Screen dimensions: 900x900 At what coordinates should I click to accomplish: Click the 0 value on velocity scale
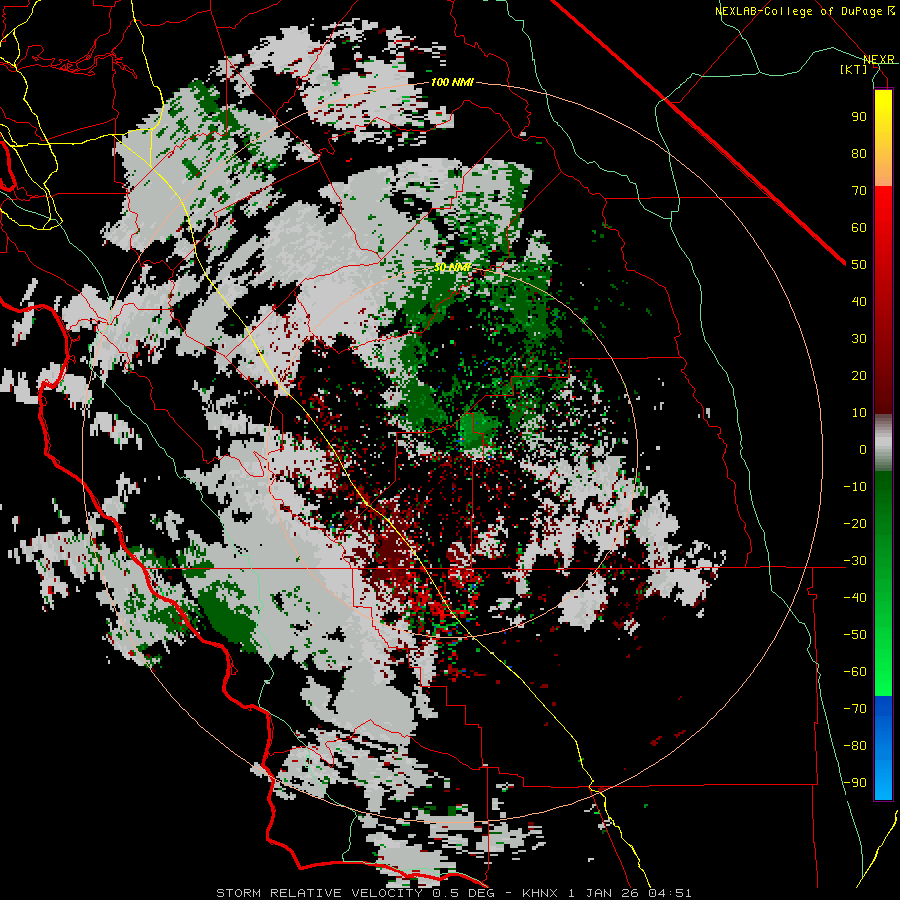pyautogui.click(x=863, y=449)
